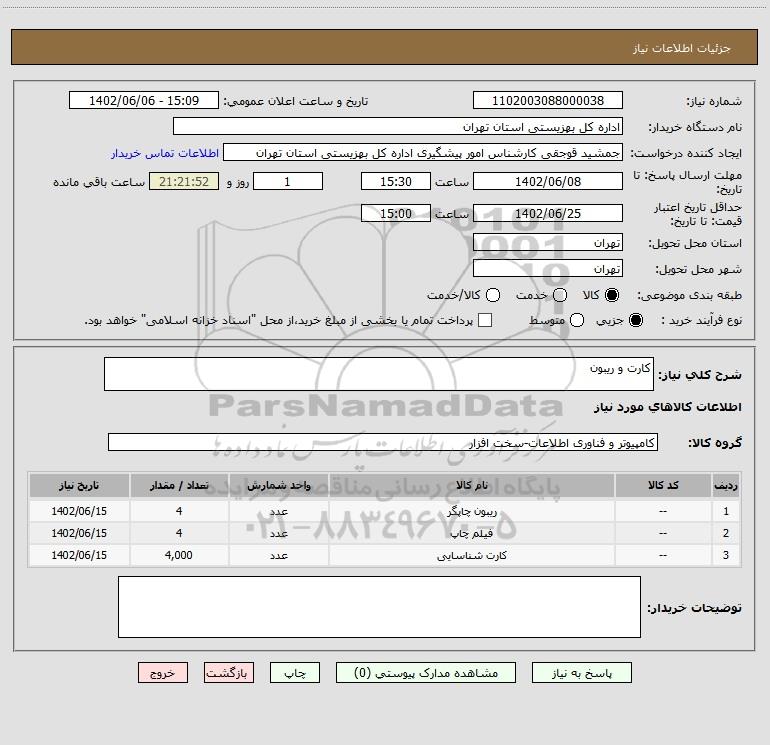This screenshot has height=745, width=770.
Task: Click the چاپ print button
Action: (x=295, y=673)
